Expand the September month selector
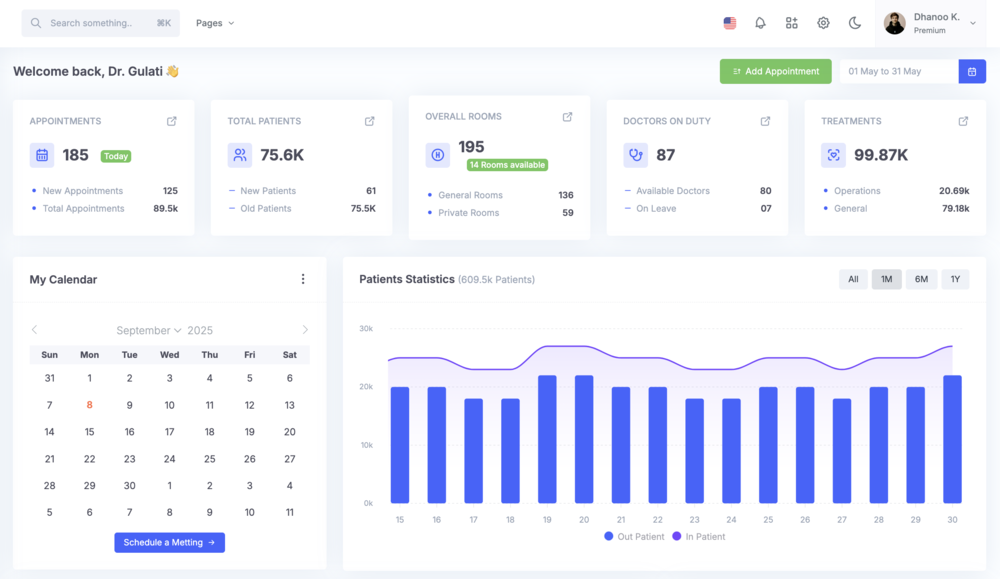1000x579 pixels. (149, 330)
